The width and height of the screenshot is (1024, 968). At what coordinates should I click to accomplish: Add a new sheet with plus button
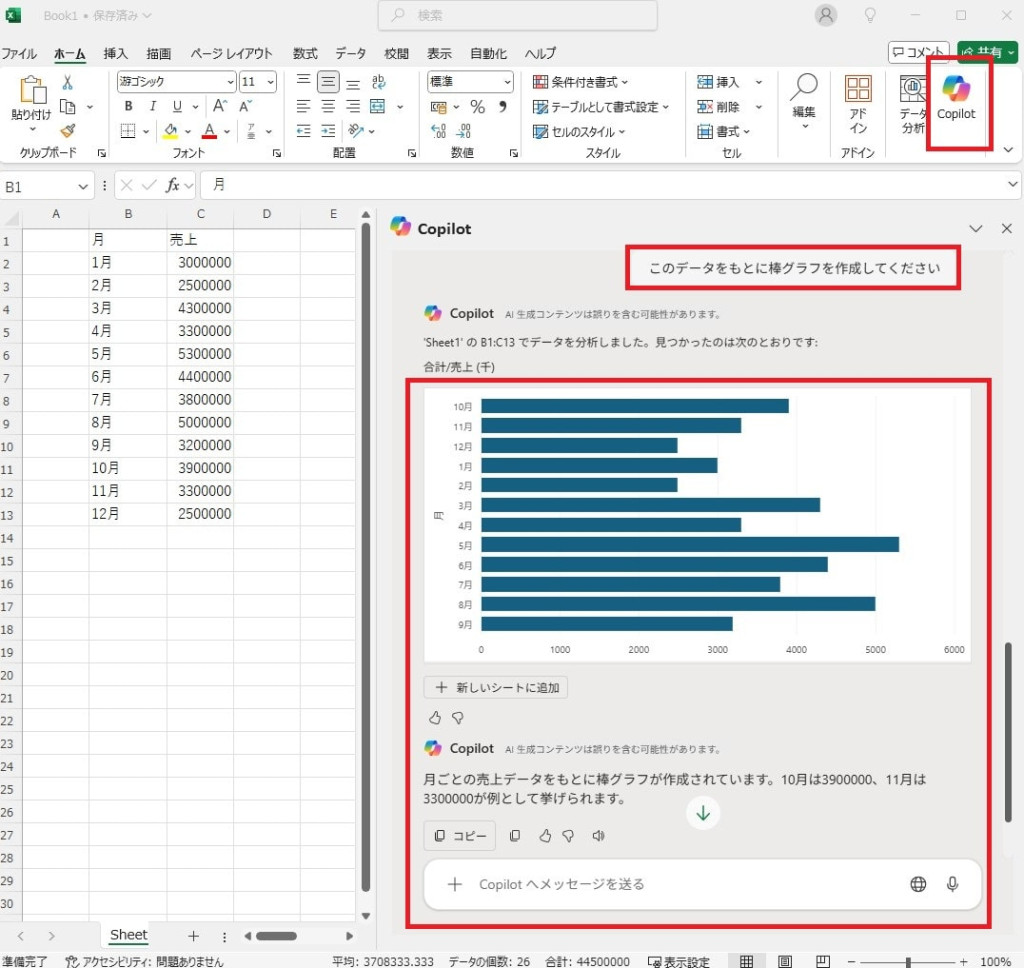(193, 936)
